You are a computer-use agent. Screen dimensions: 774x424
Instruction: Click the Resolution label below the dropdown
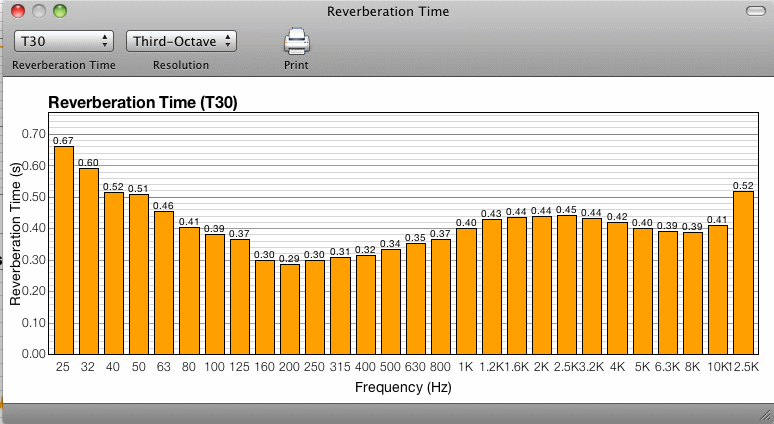[x=181, y=65]
